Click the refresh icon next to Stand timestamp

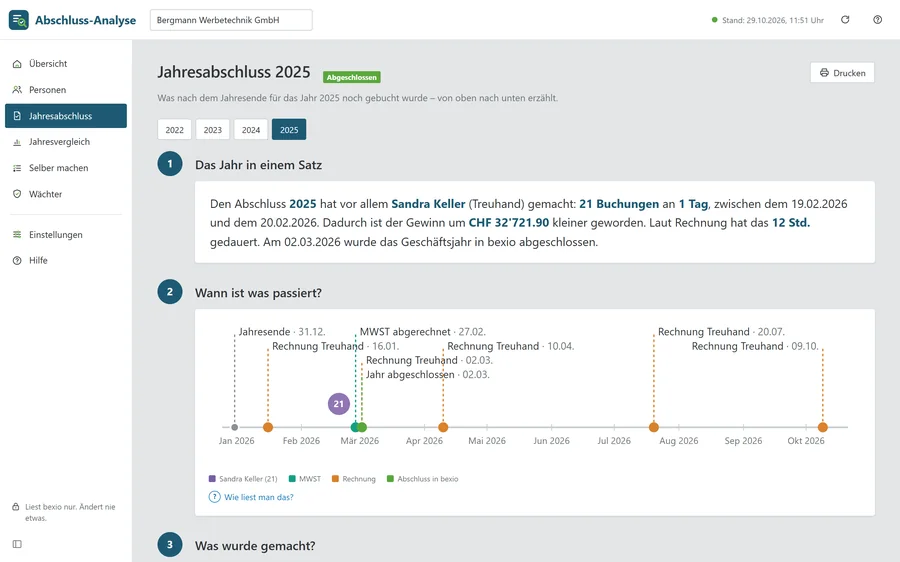point(845,20)
